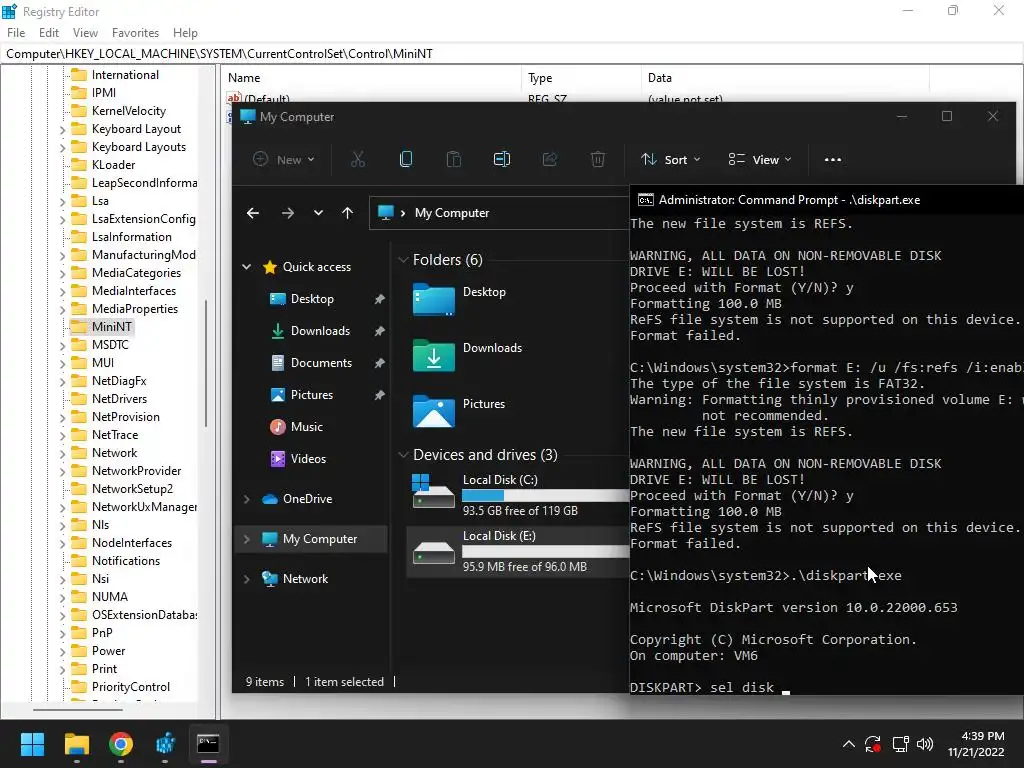Open the Desktop folder tile in Folders section
The height and width of the screenshot is (768, 1024).
click(461, 300)
